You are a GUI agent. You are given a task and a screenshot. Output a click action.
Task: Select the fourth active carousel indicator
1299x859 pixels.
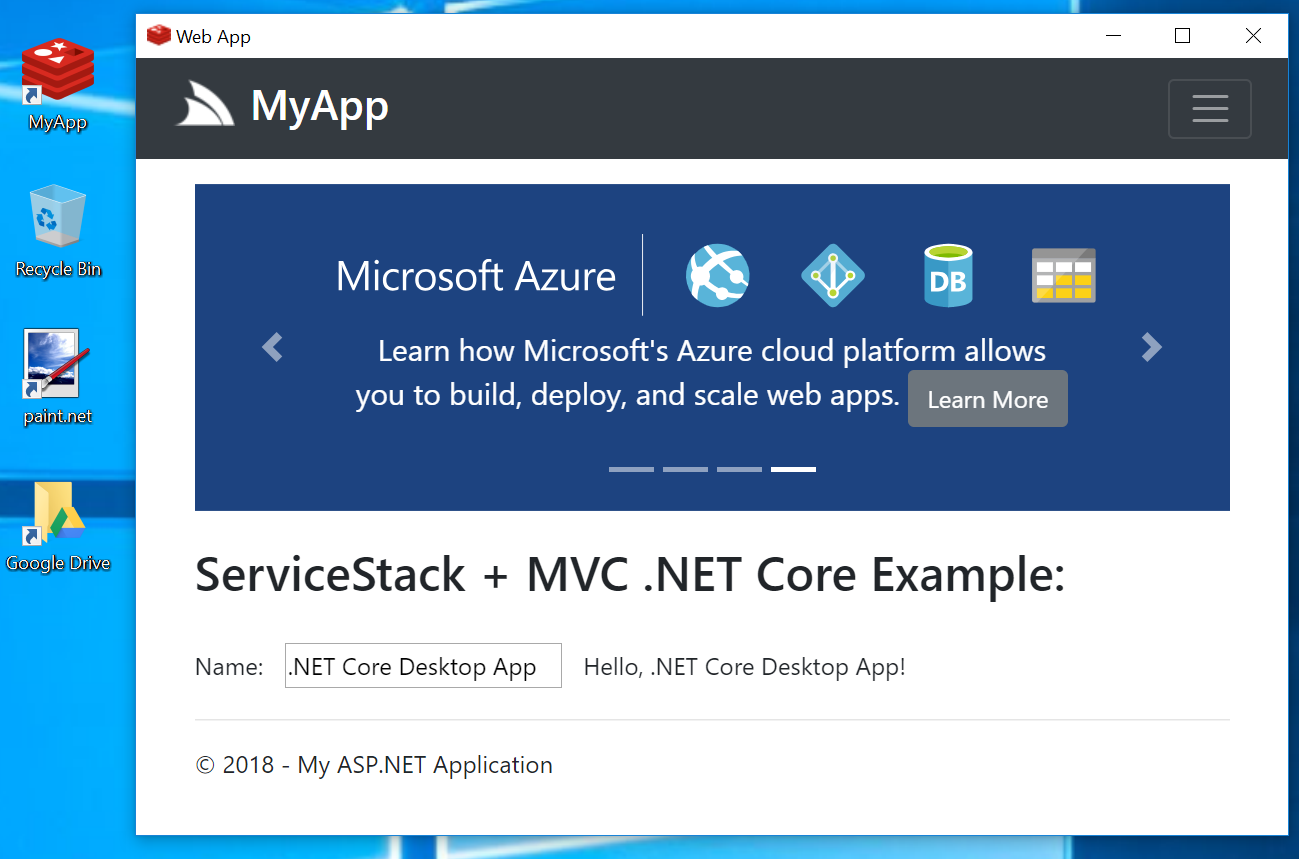(793, 469)
